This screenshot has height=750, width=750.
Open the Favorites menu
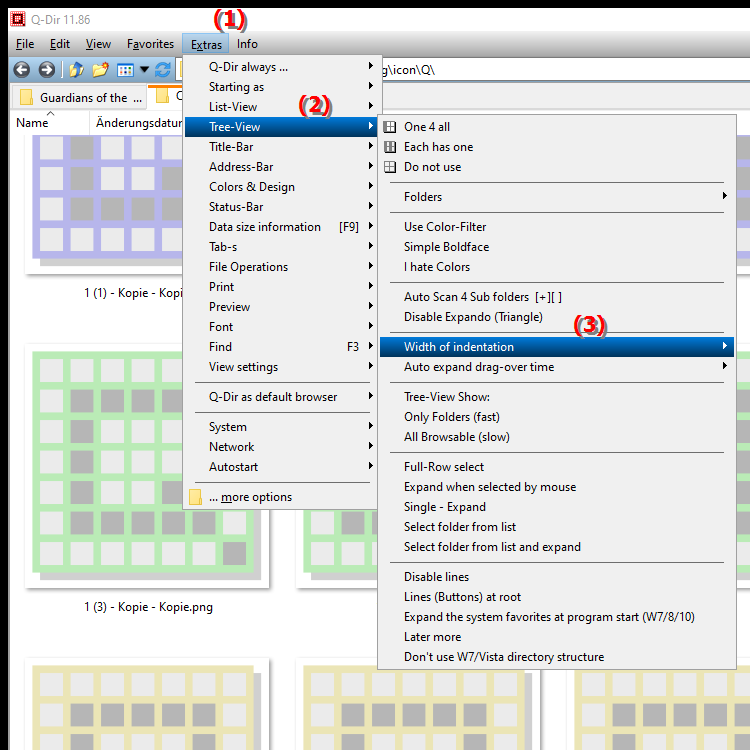point(150,44)
